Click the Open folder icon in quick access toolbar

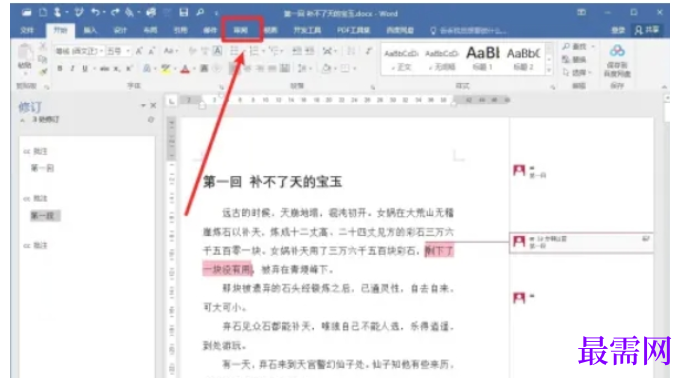[26, 13]
